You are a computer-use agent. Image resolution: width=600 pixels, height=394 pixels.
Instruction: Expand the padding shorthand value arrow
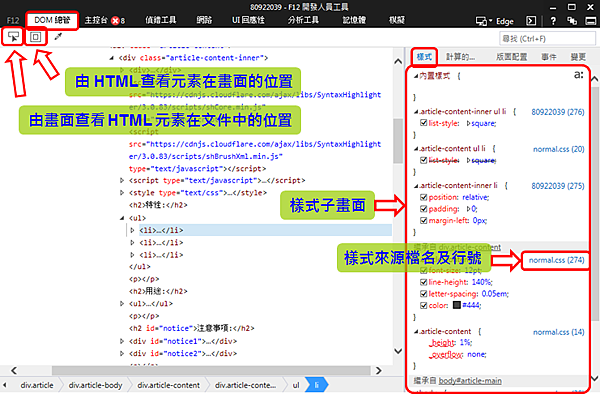coord(468,209)
